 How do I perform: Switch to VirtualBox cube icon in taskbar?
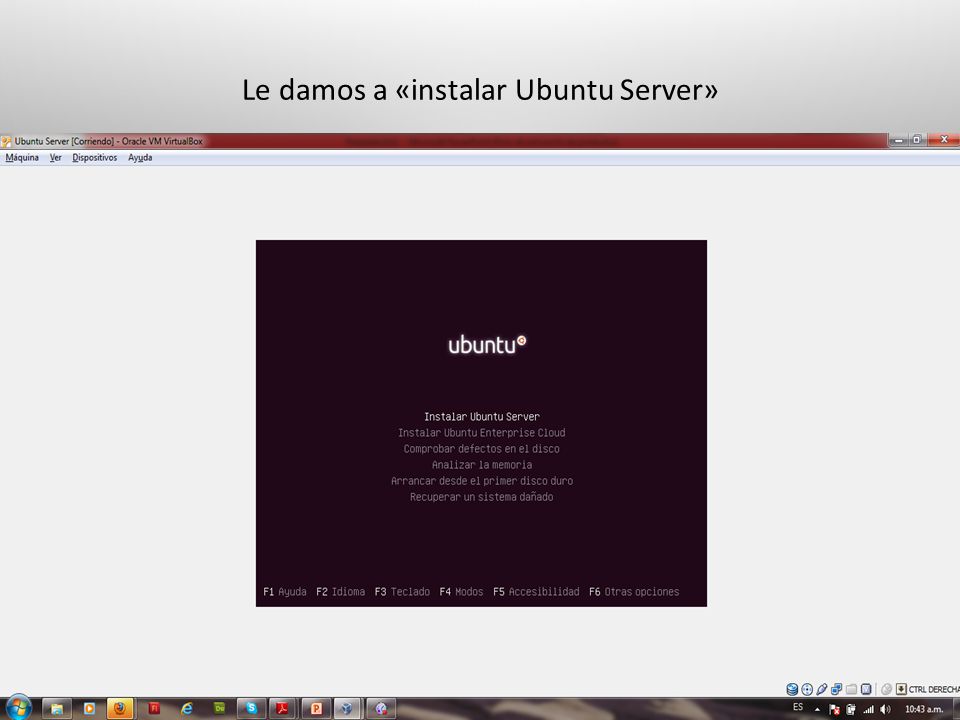tap(347, 709)
